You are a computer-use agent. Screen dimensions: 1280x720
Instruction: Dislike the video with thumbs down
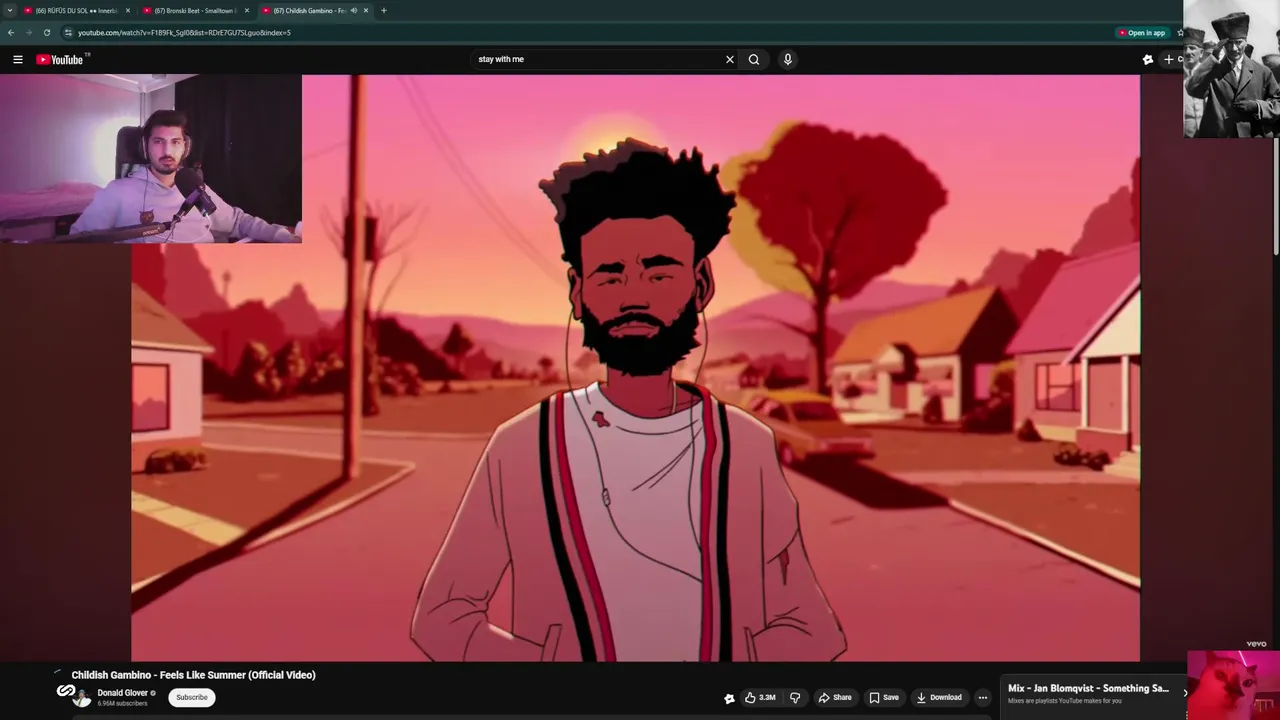click(x=796, y=697)
